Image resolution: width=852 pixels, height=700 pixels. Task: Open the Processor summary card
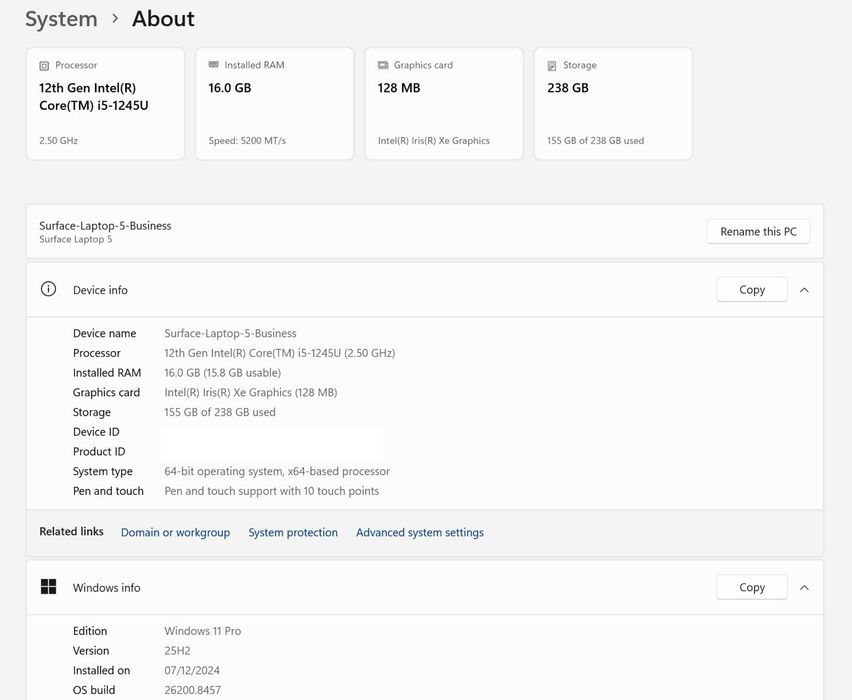tap(105, 104)
